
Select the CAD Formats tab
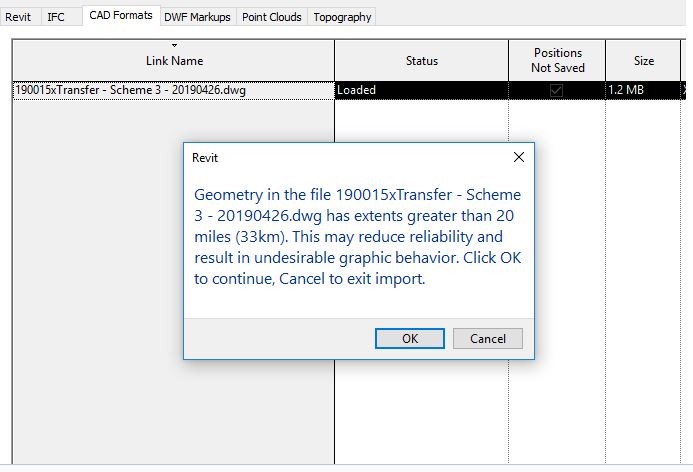121,15
